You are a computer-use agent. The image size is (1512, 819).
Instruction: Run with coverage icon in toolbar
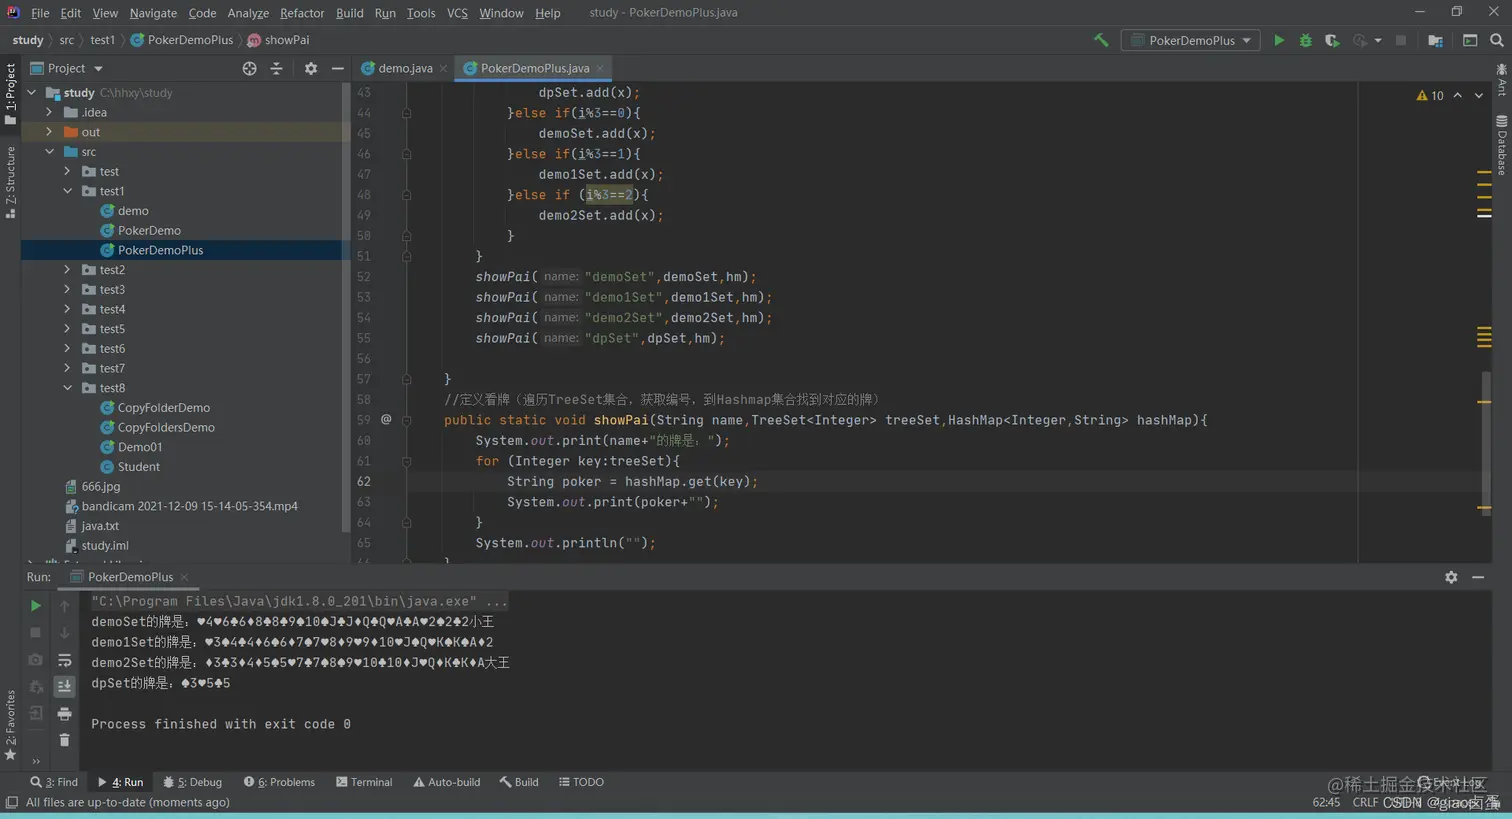(x=1332, y=40)
